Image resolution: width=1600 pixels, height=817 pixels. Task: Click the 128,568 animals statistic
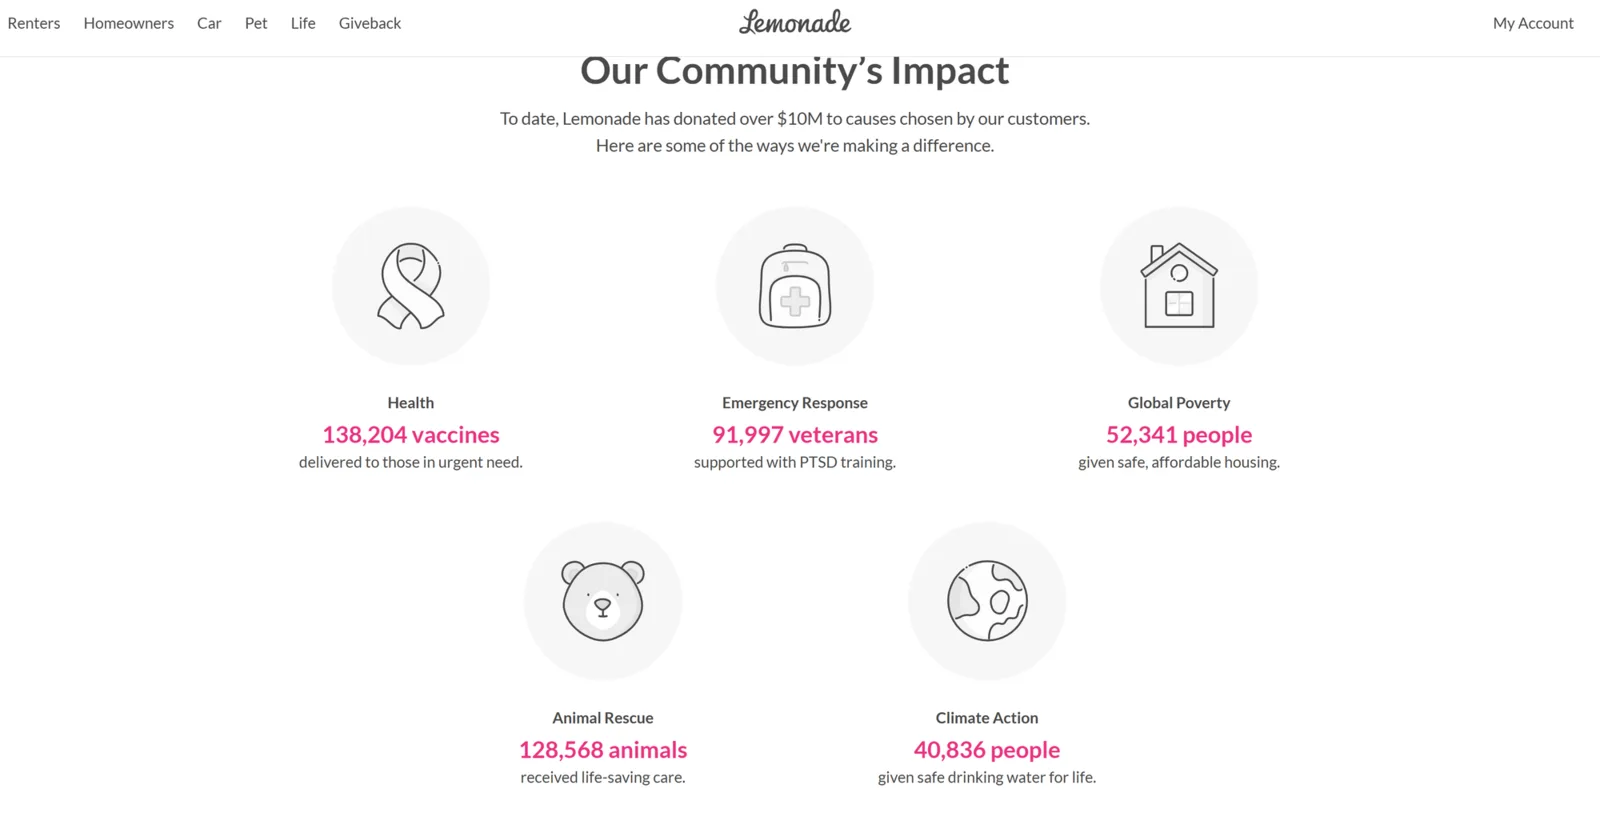point(603,750)
